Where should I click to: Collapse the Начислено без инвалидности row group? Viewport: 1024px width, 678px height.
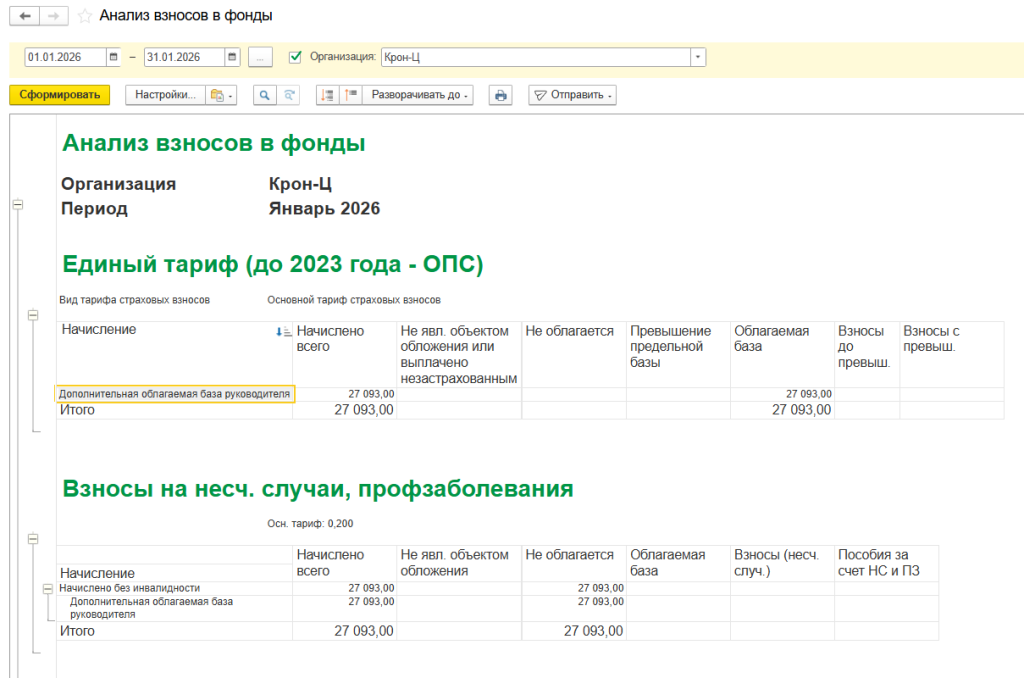point(46,589)
